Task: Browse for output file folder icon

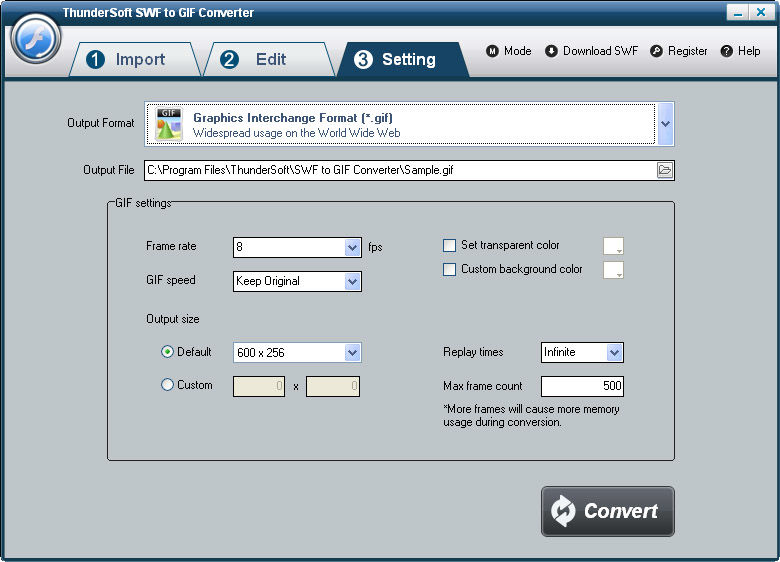Action: click(665, 170)
